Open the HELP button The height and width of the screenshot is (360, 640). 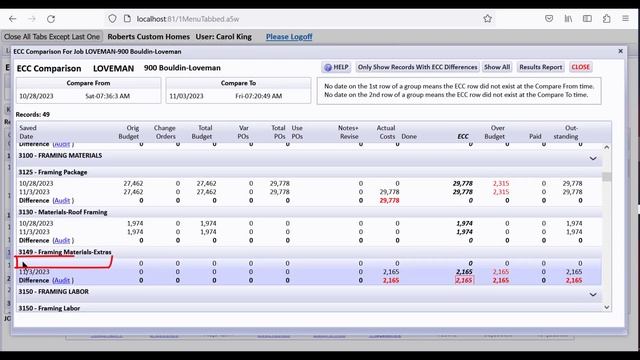tap(336, 67)
